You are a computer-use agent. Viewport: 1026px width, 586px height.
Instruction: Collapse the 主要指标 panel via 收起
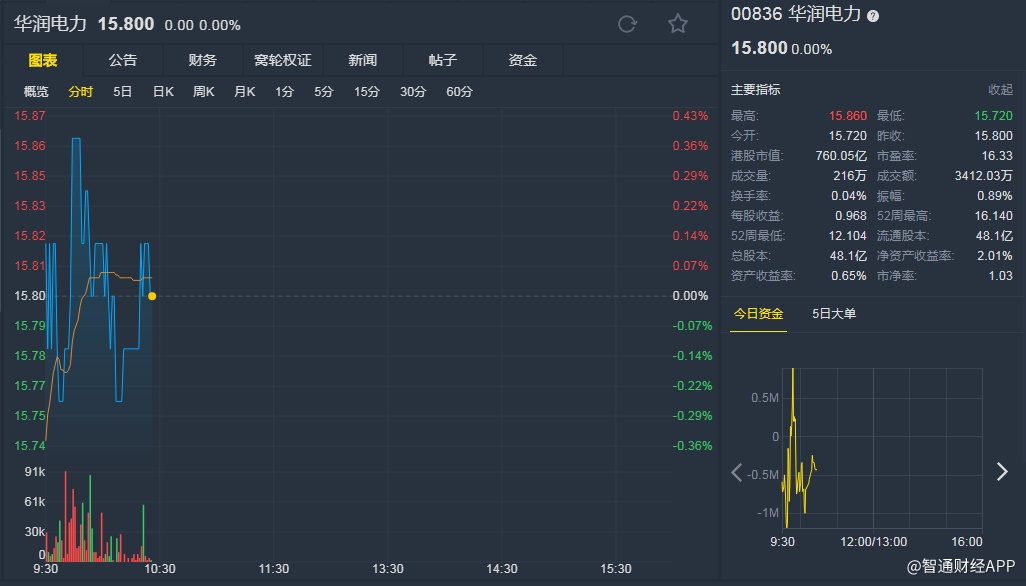click(x=1000, y=90)
